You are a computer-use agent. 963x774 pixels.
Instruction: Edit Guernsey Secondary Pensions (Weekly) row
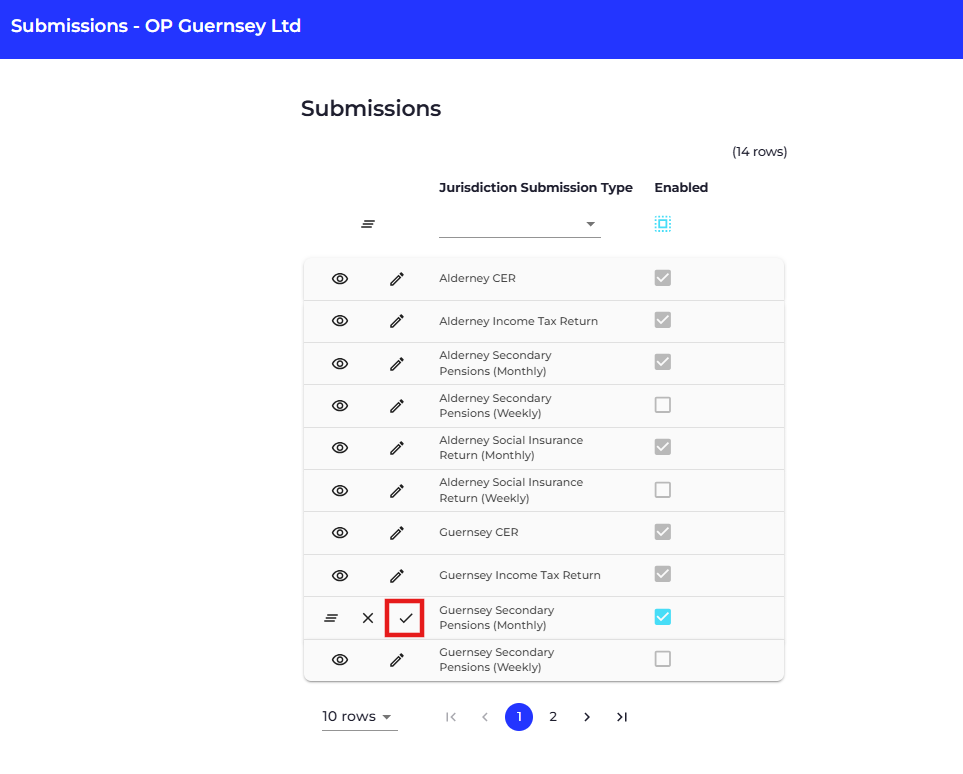click(397, 660)
